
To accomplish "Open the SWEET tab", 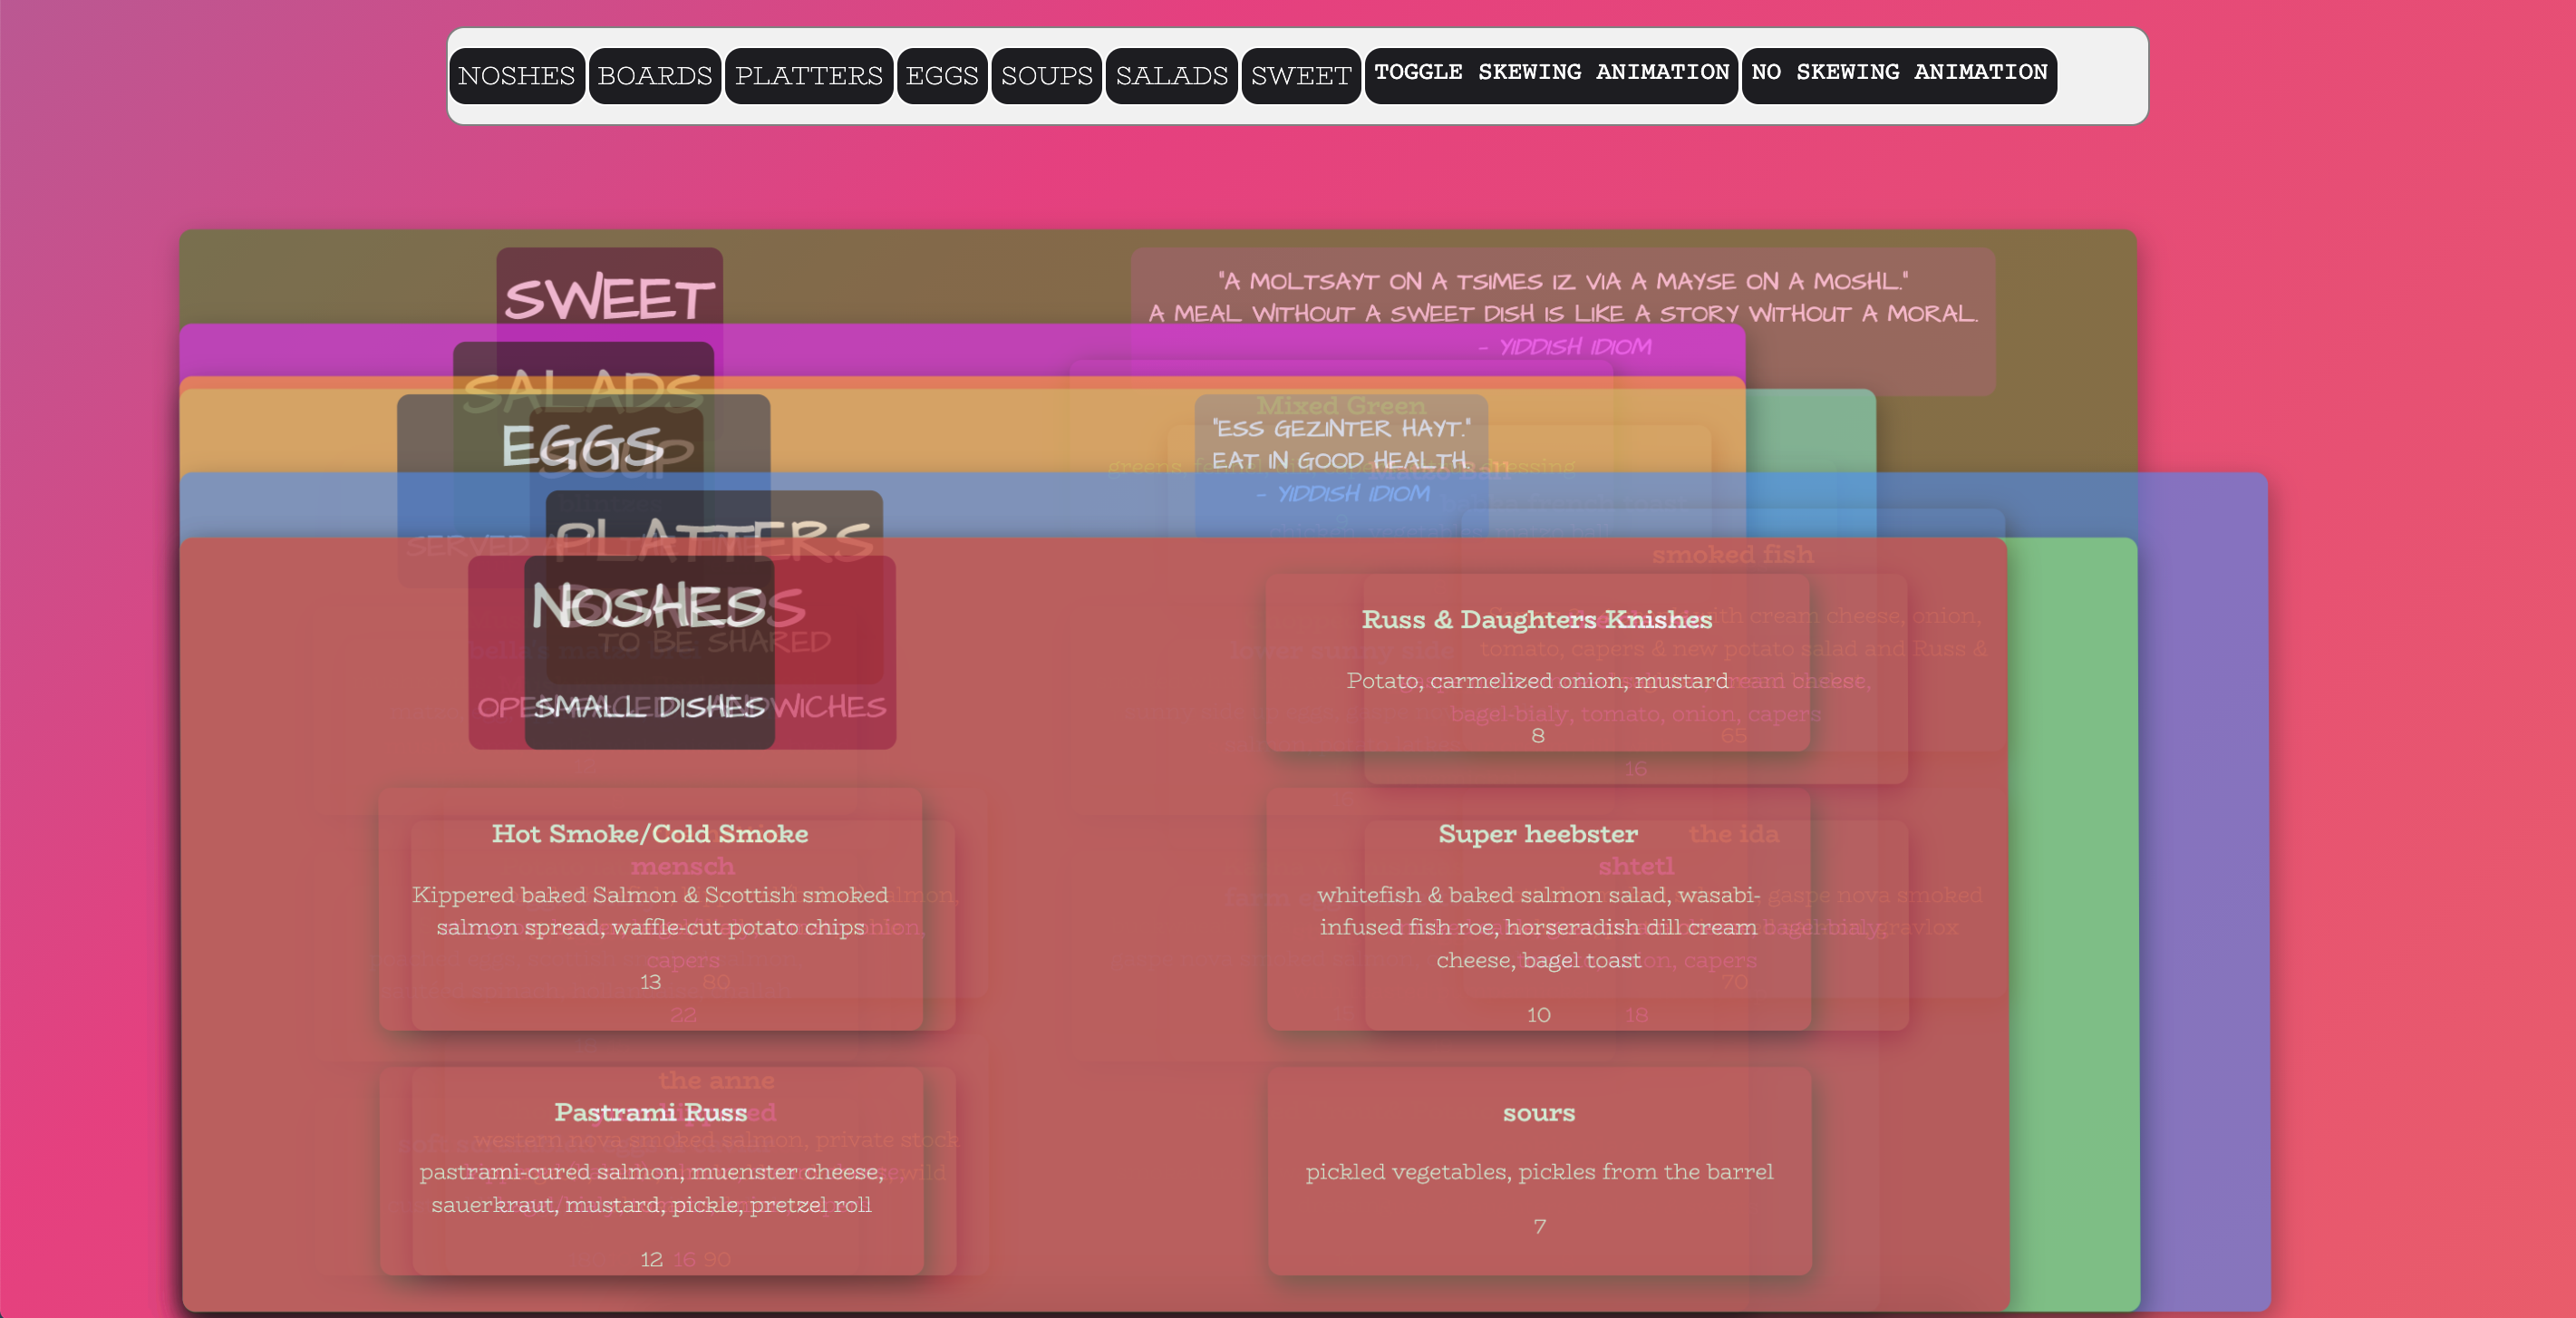I will coord(1300,76).
